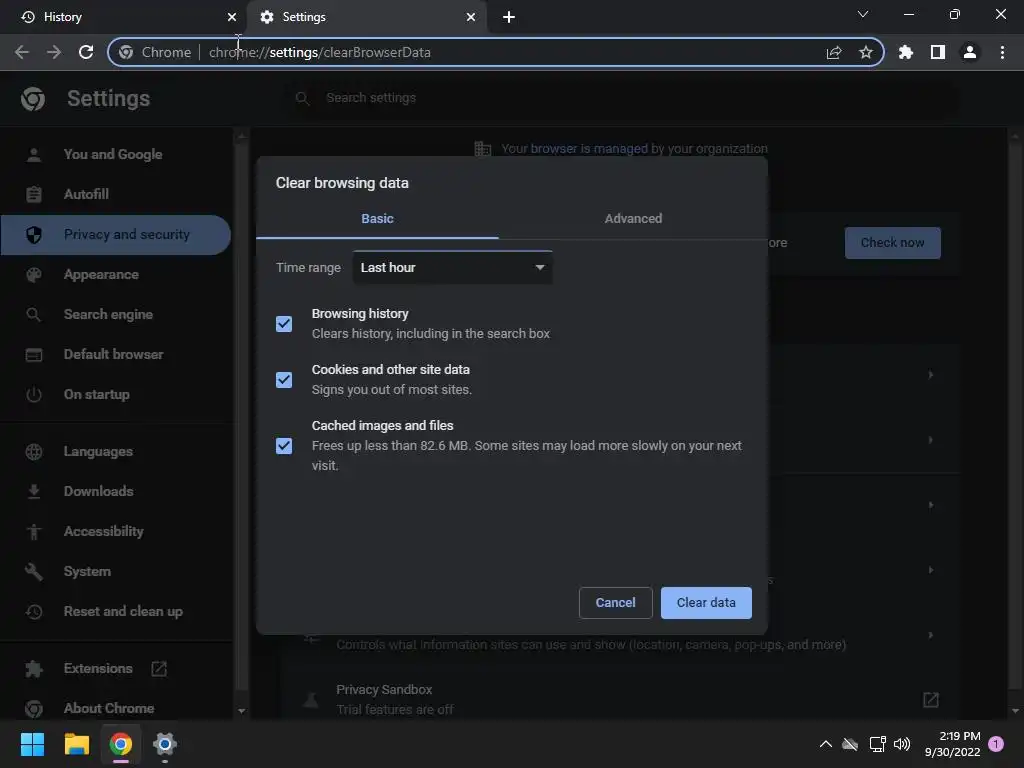This screenshot has height=768, width=1024.
Task: Click the Check now button
Action: click(x=893, y=243)
